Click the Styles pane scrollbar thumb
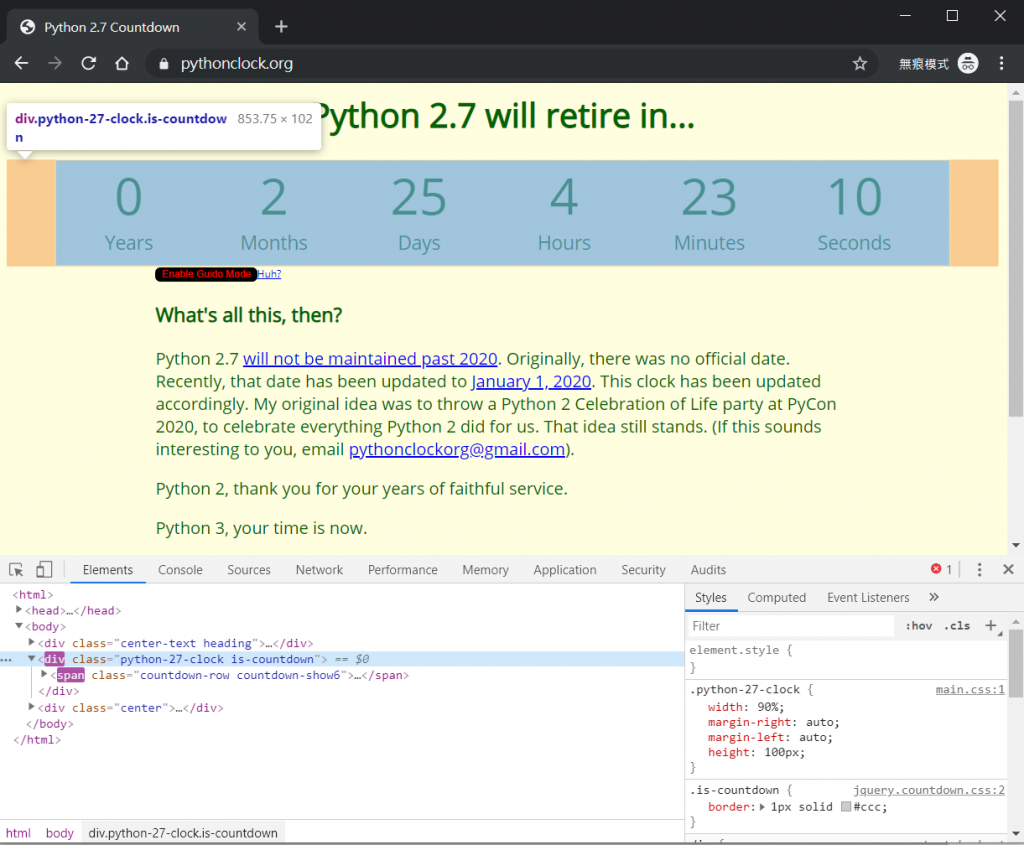 (1016, 662)
